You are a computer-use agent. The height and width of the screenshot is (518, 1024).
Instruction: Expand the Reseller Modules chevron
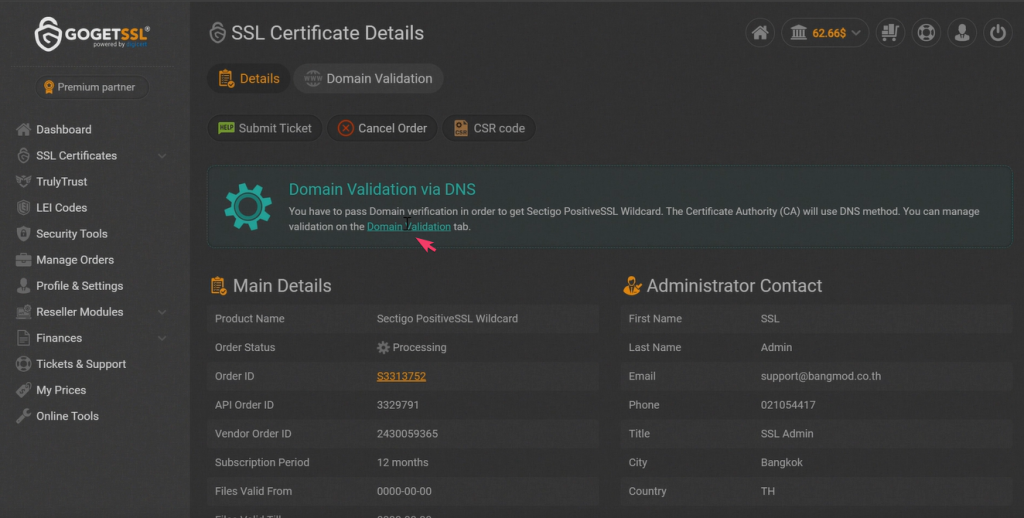click(x=162, y=312)
